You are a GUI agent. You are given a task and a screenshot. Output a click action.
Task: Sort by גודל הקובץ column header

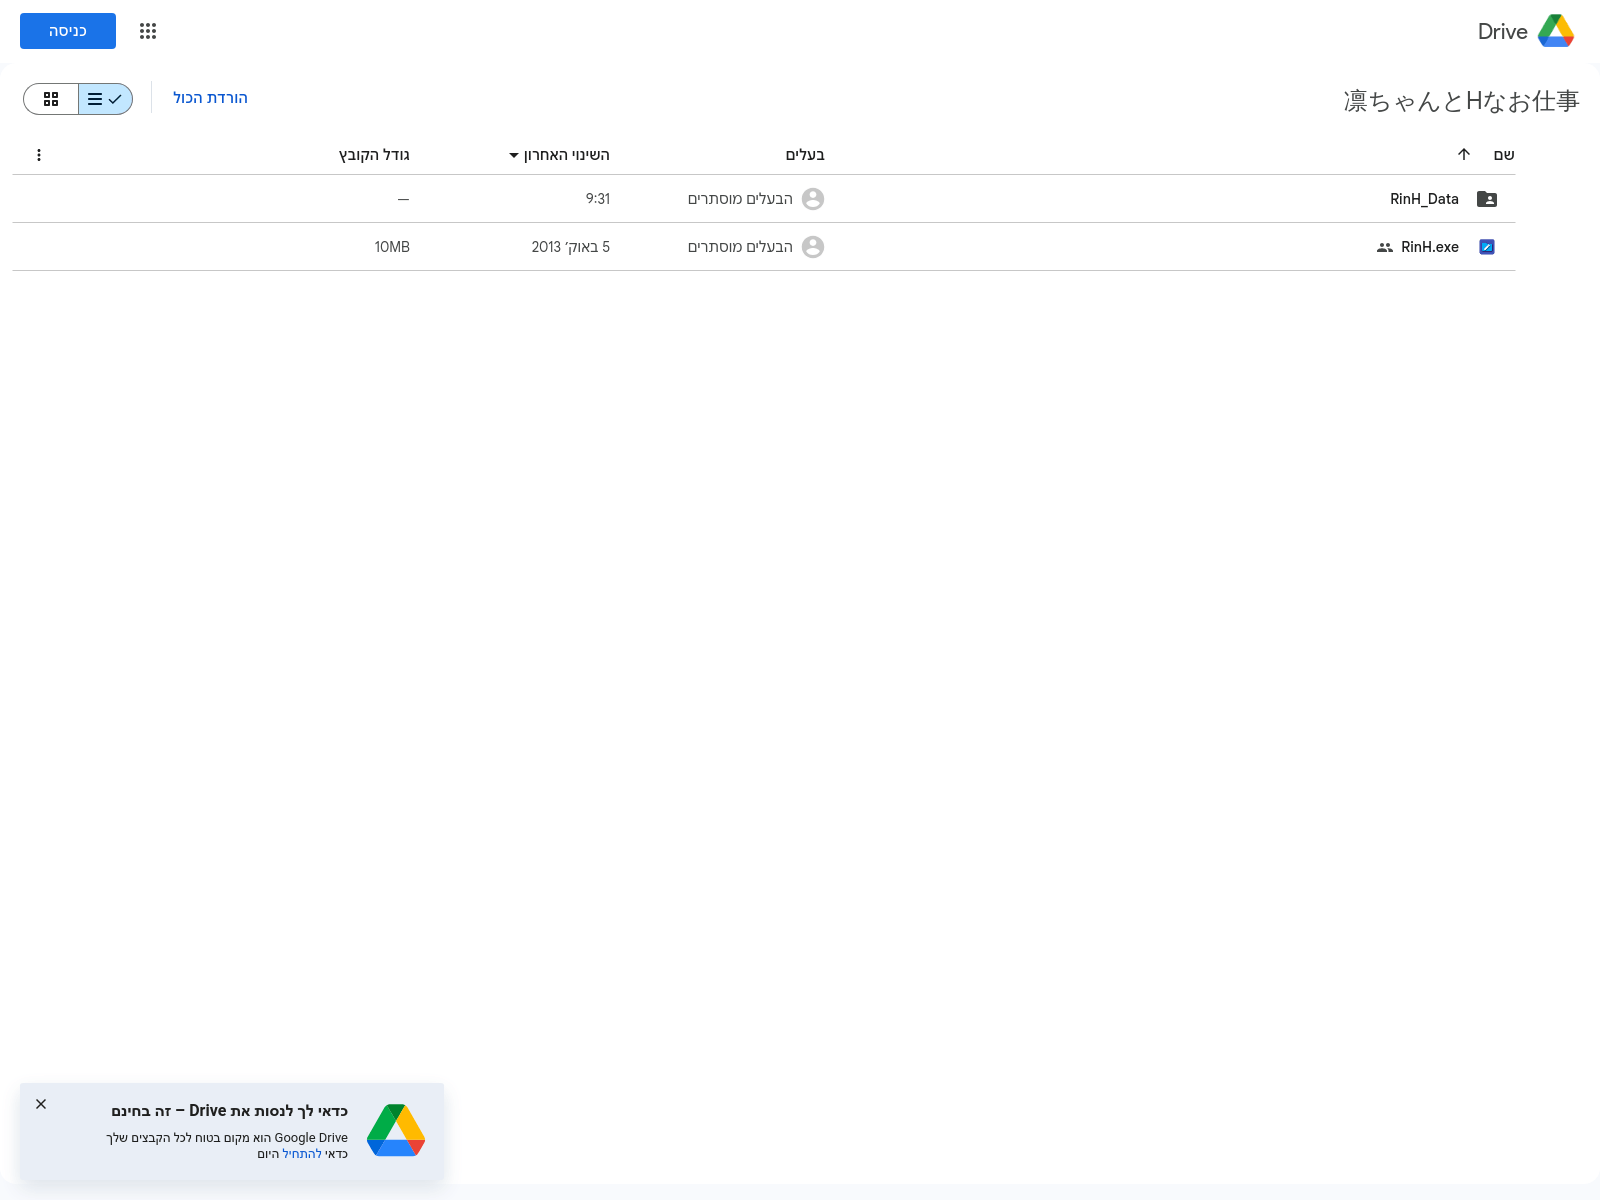(x=374, y=155)
